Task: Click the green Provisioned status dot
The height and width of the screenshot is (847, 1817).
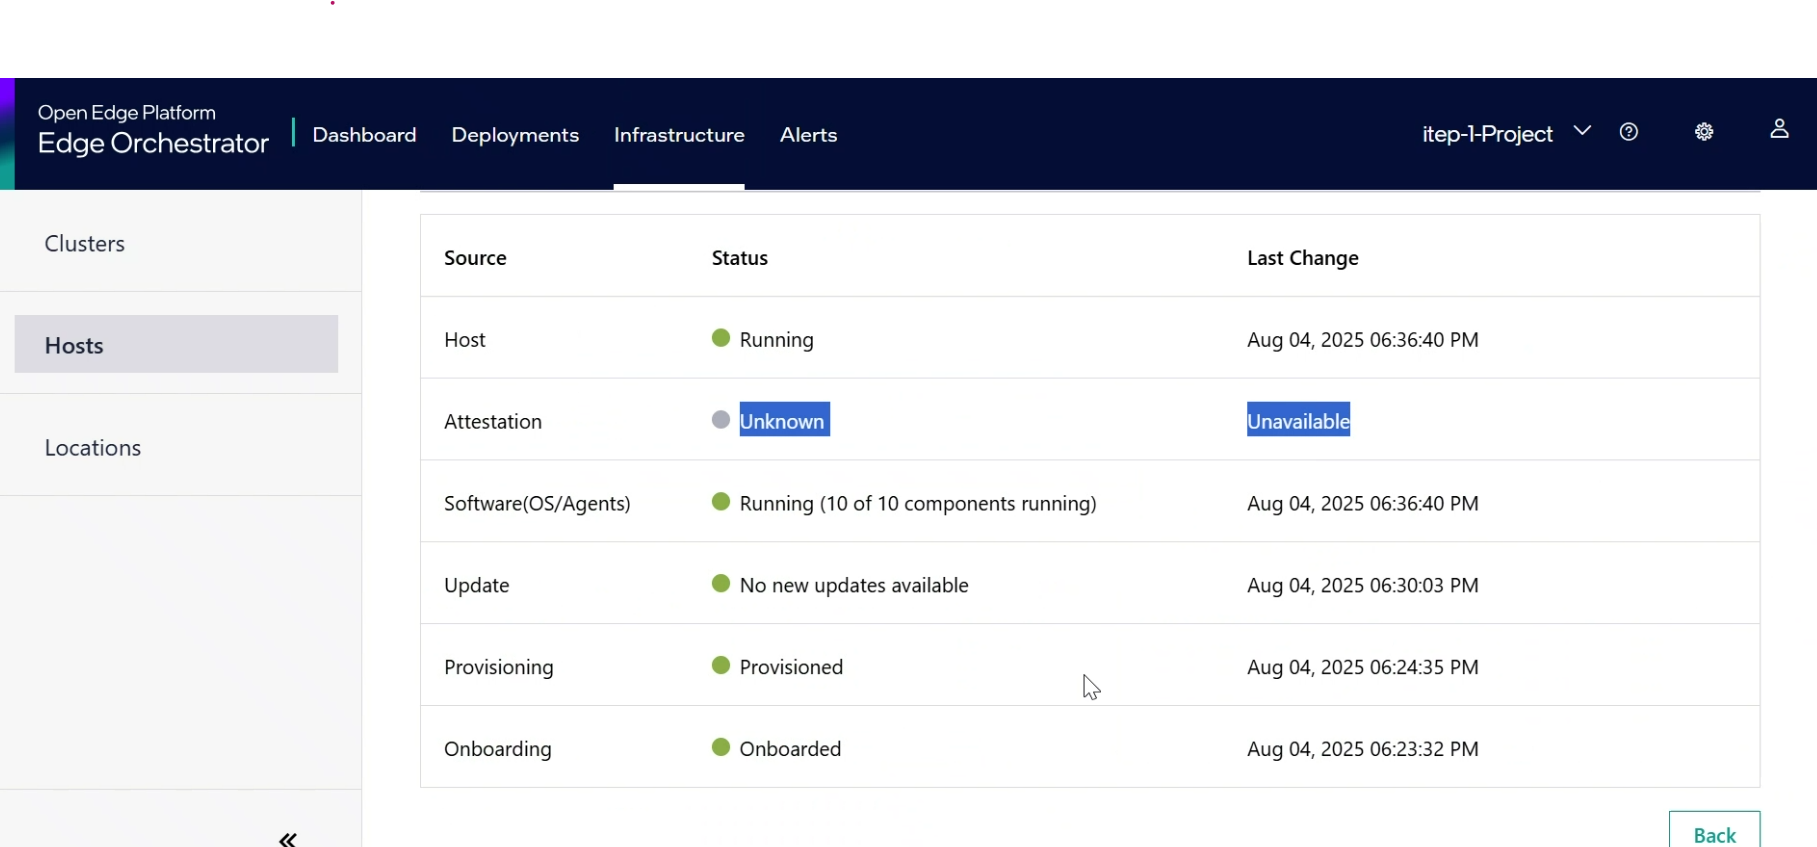Action: point(720,666)
